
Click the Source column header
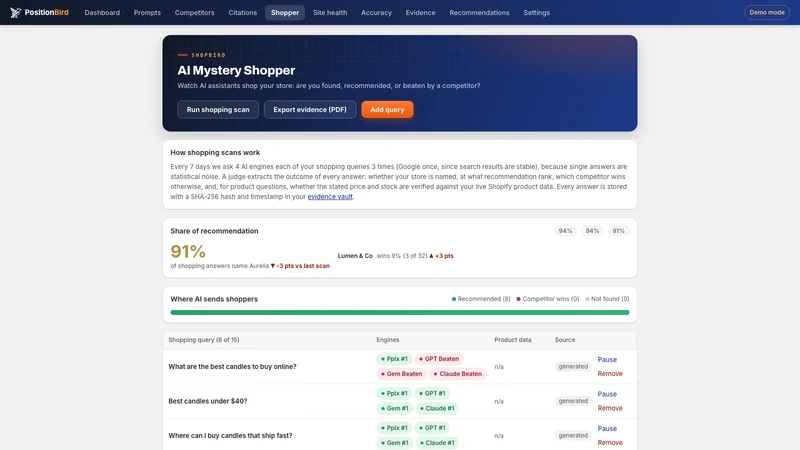pos(565,340)
